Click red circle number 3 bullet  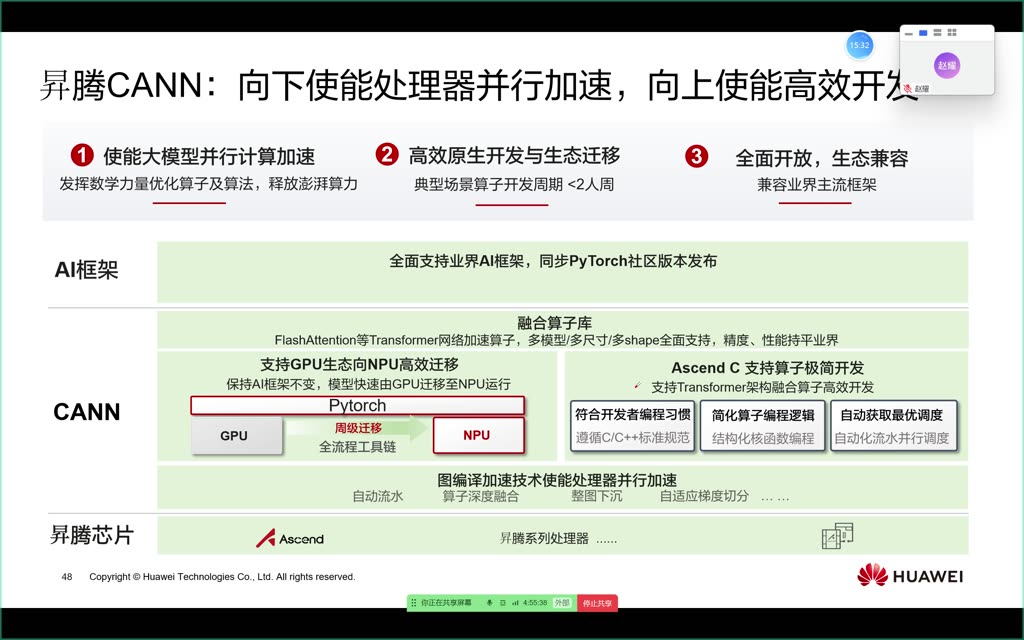696,156
